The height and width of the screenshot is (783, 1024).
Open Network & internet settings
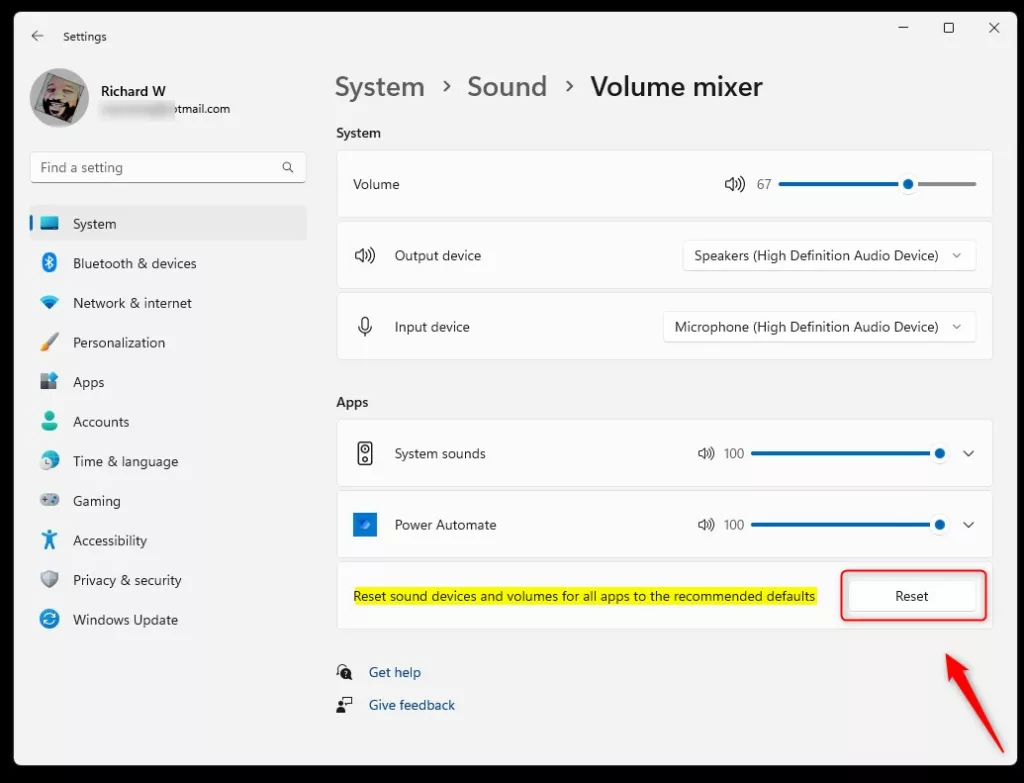click(132, 303)
